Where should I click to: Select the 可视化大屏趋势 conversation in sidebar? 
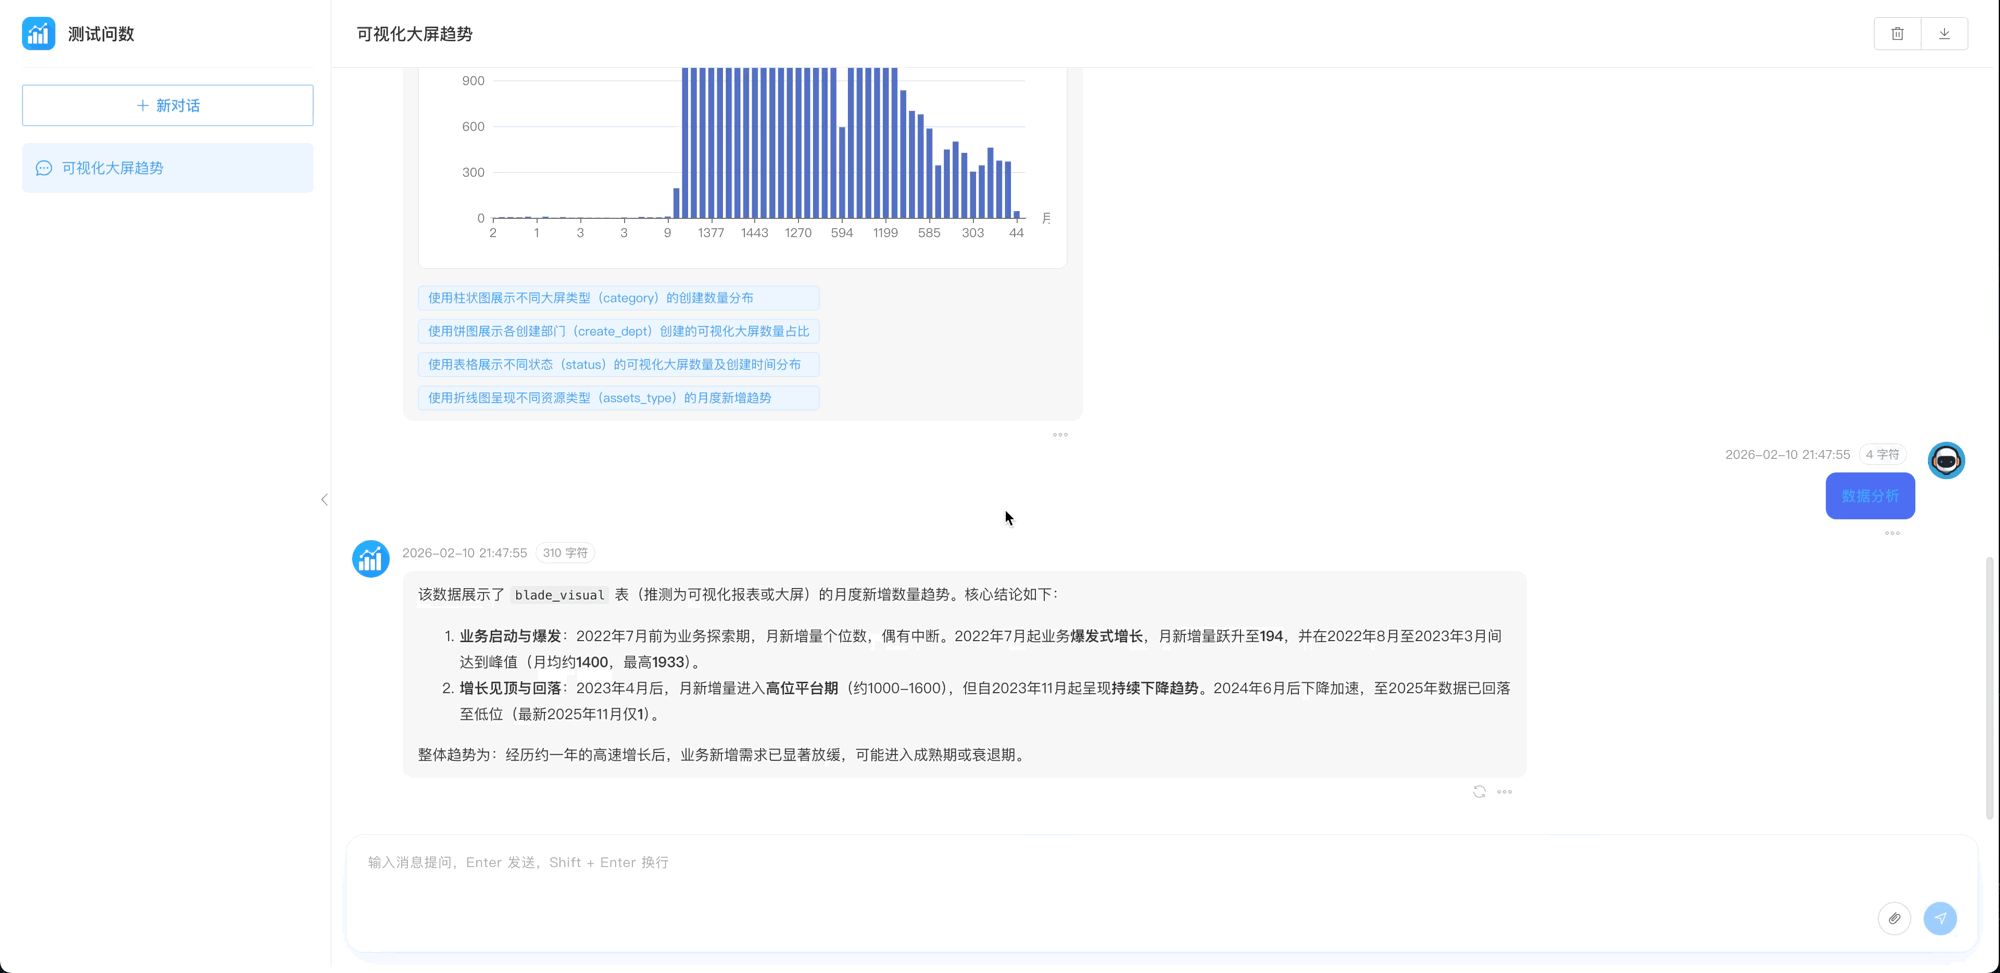[x=167, y=168]
